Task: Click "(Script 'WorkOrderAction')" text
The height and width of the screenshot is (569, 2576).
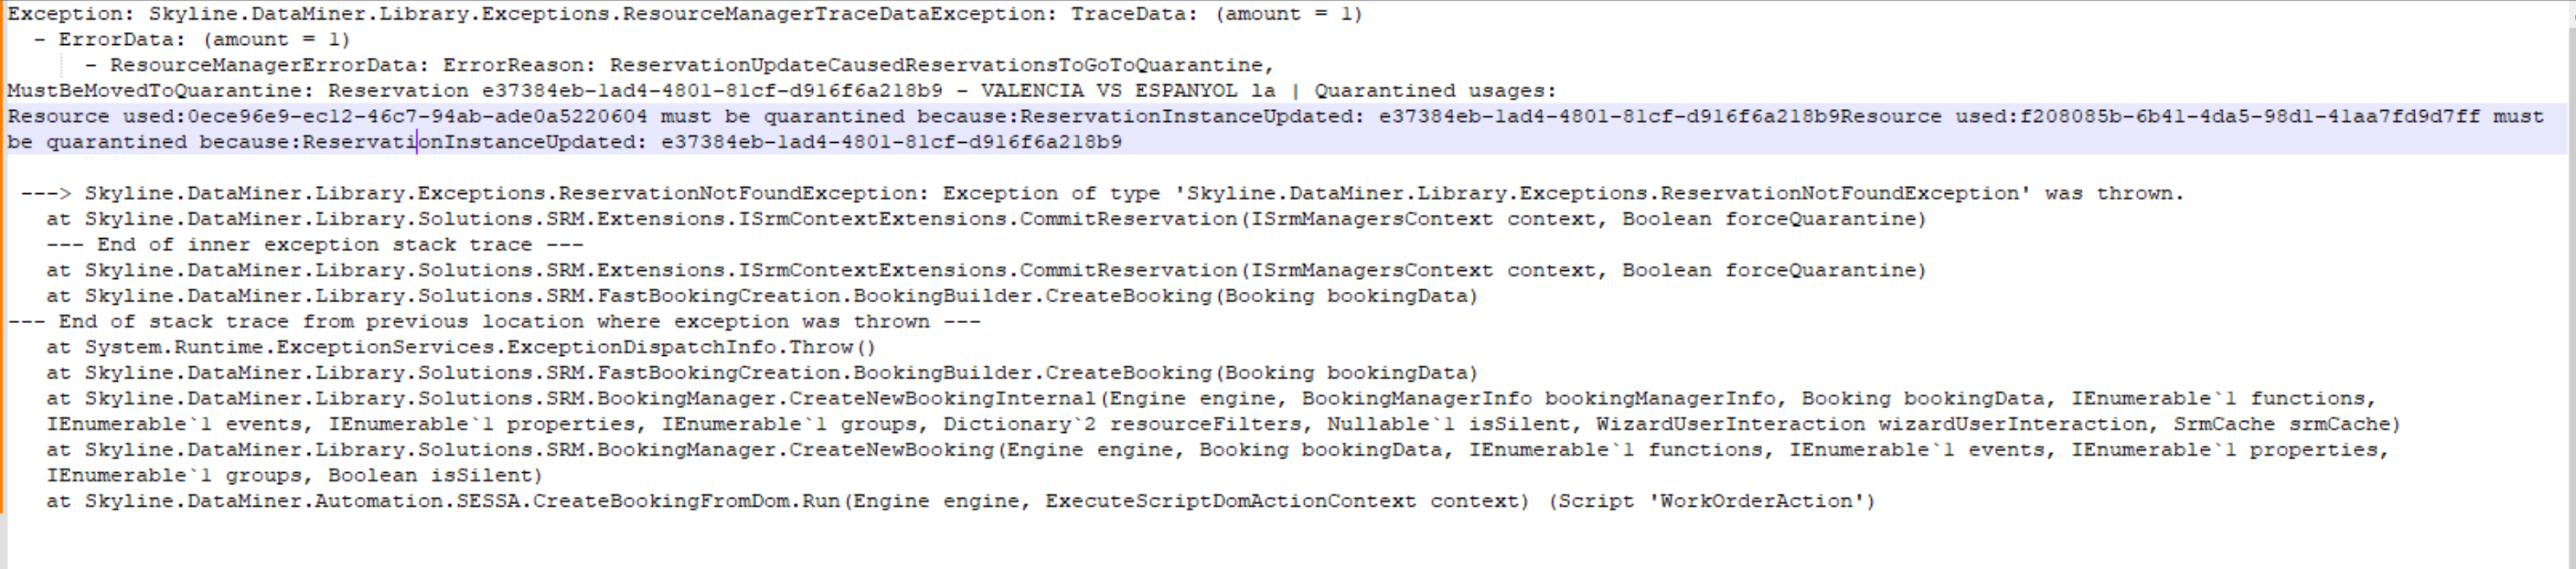Action: pyautogui.click(x=1712, y=501)
